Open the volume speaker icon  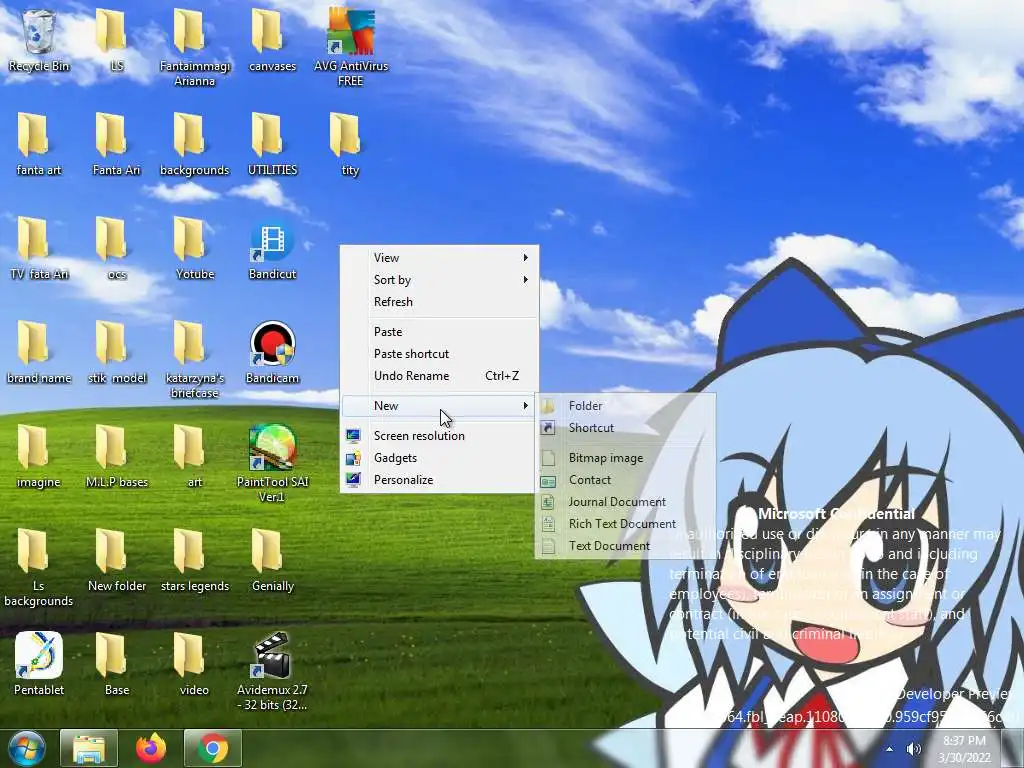(914, 749)
